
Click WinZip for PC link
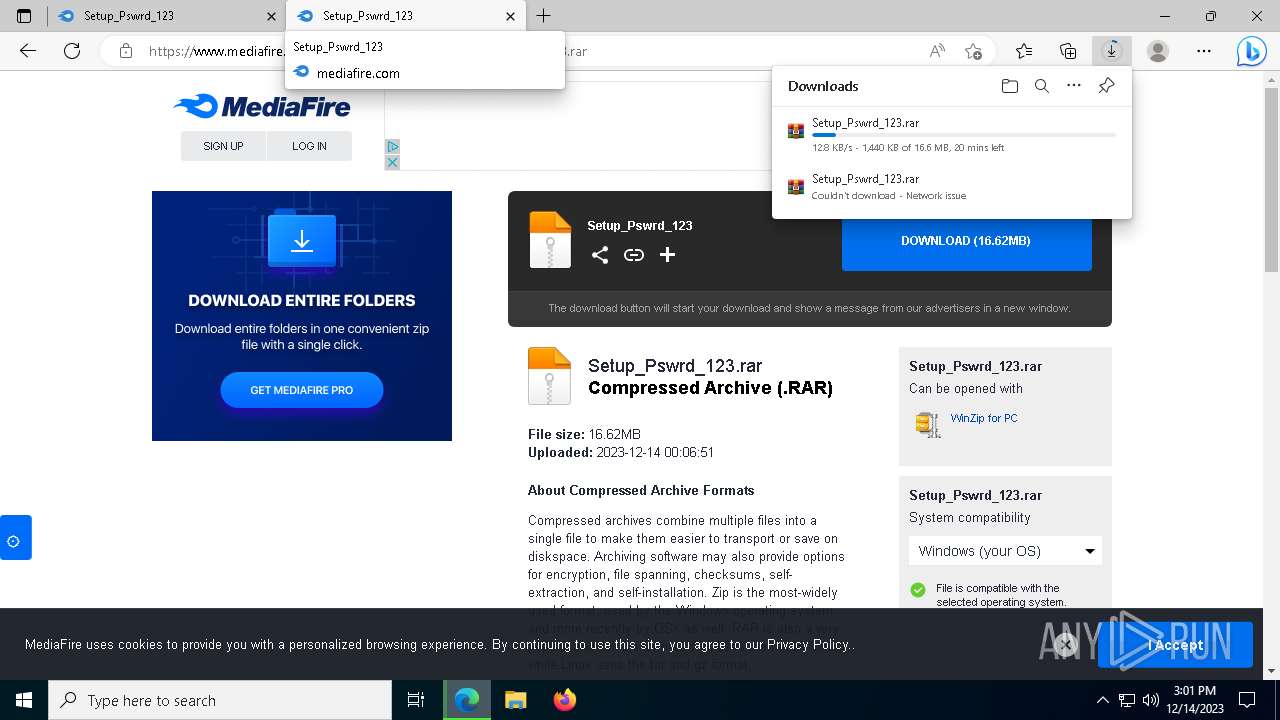click(x=984, y=418)
